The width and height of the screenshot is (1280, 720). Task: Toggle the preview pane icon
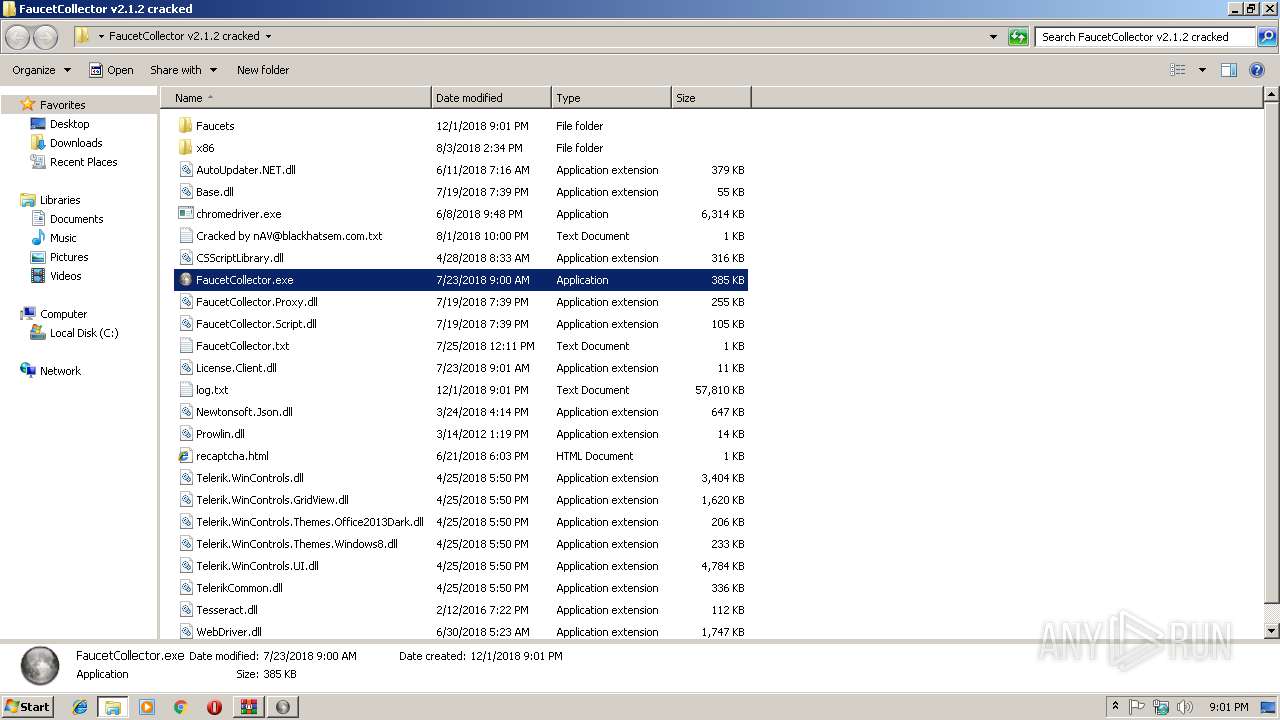[x=1229, y=70]
